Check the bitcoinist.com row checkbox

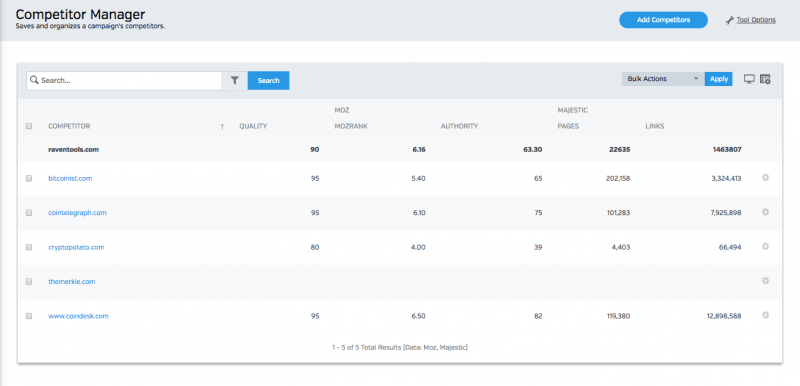click(x=29, y=178)
